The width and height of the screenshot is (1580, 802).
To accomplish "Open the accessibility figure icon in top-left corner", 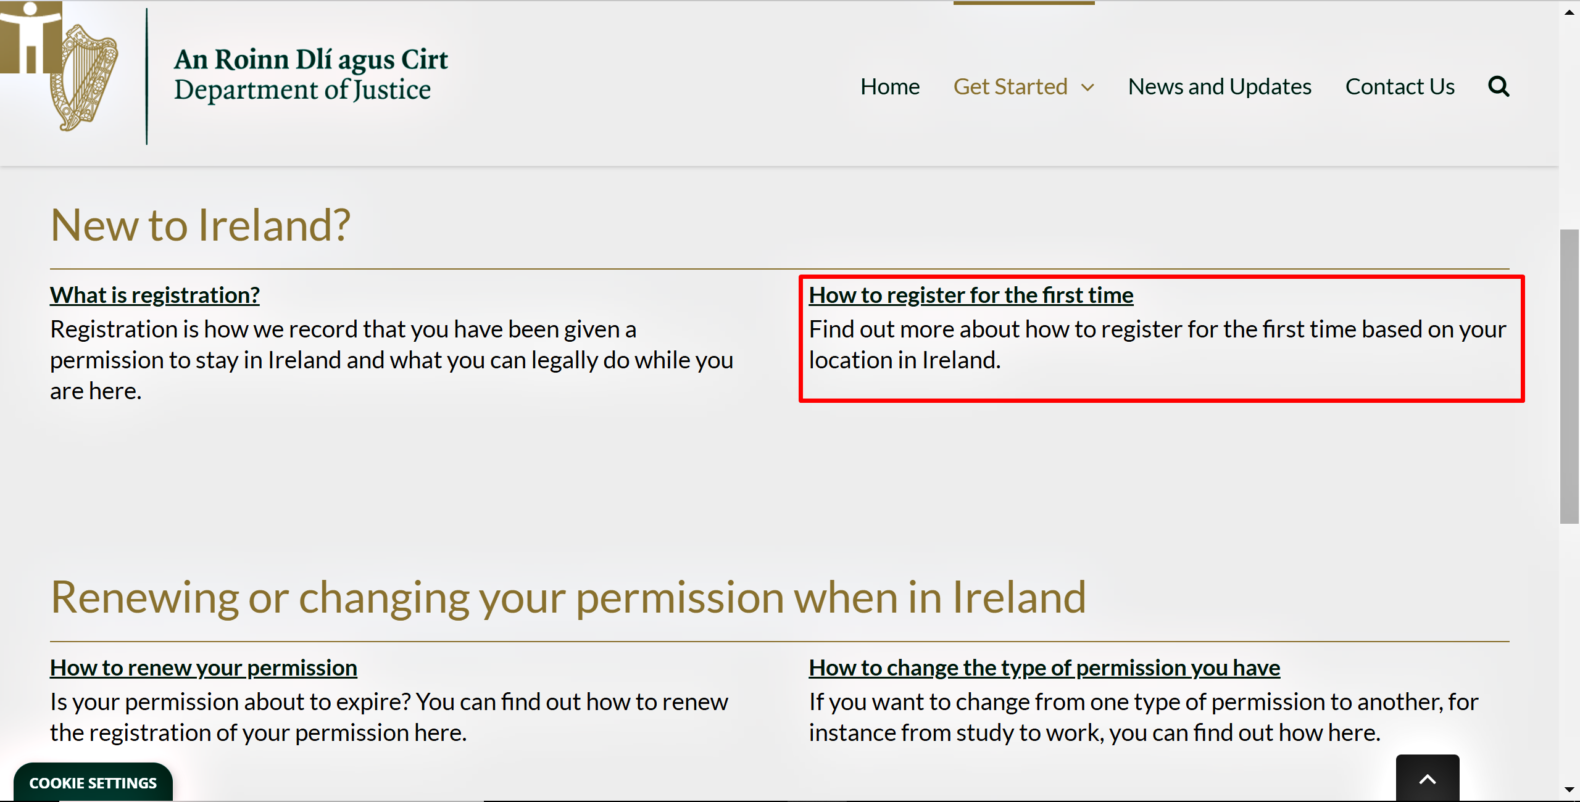I will 30,37.
